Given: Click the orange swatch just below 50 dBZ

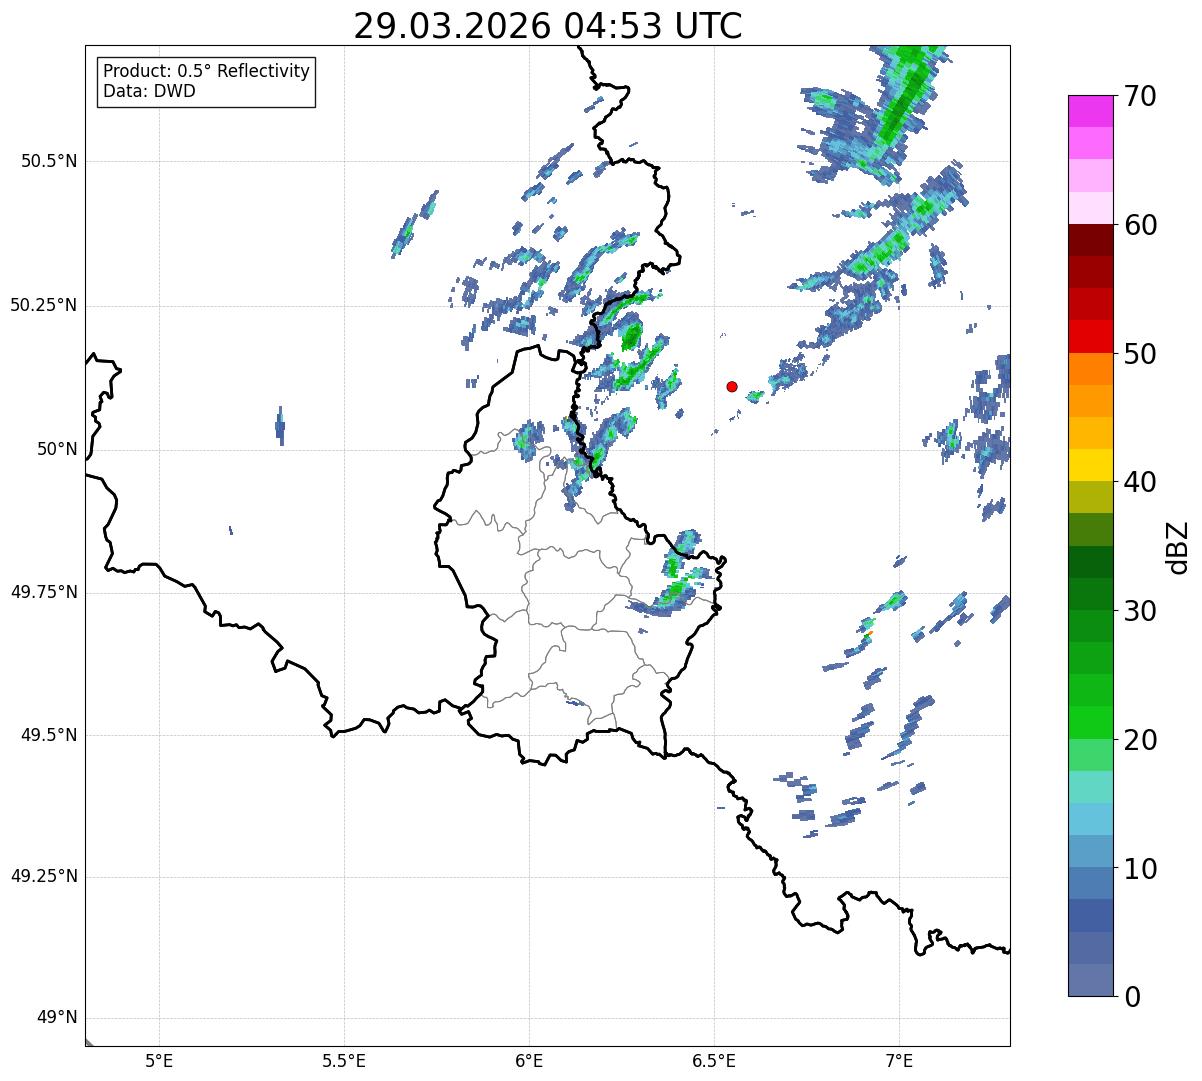Looking at the screenshot, I should [x=1090, y=368].
